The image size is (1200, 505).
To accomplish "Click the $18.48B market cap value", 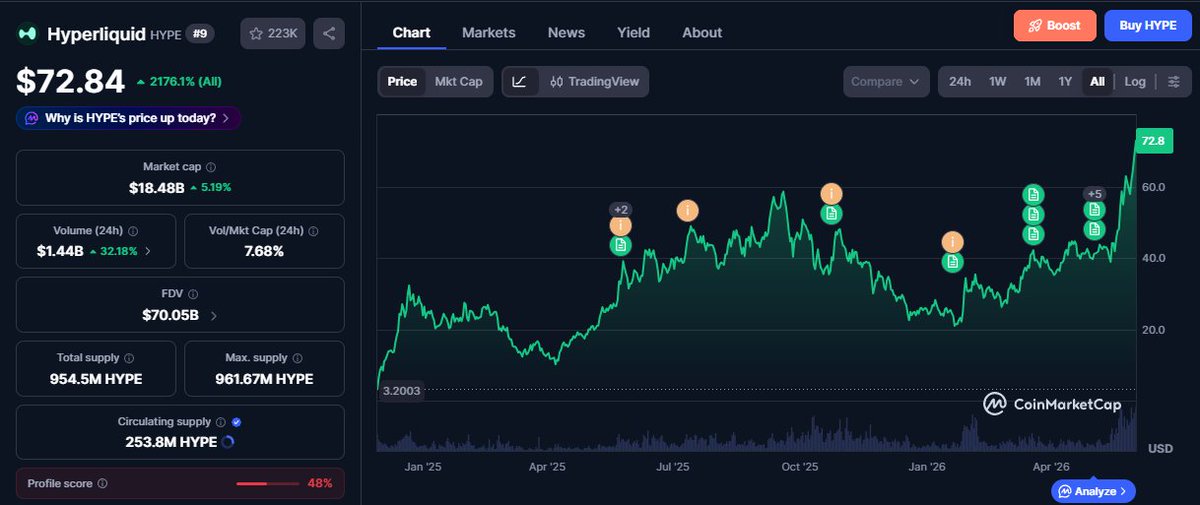I will tap(157, 187).
